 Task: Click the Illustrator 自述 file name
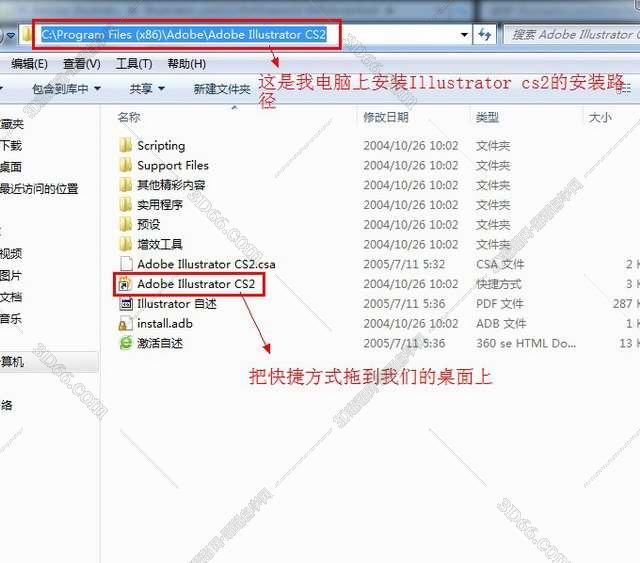click(x=177, y=304)
